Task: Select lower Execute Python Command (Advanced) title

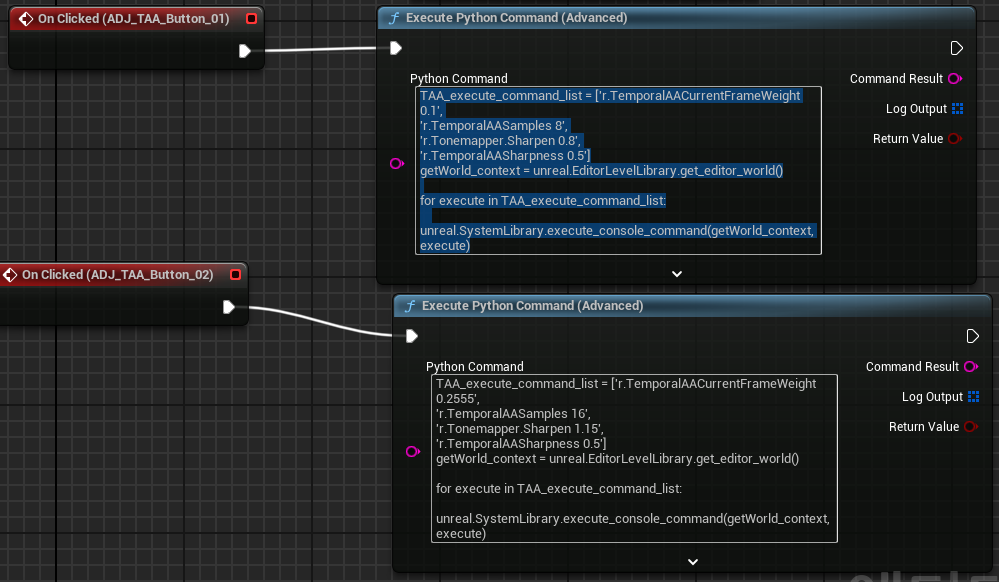Action: [533, 306]
